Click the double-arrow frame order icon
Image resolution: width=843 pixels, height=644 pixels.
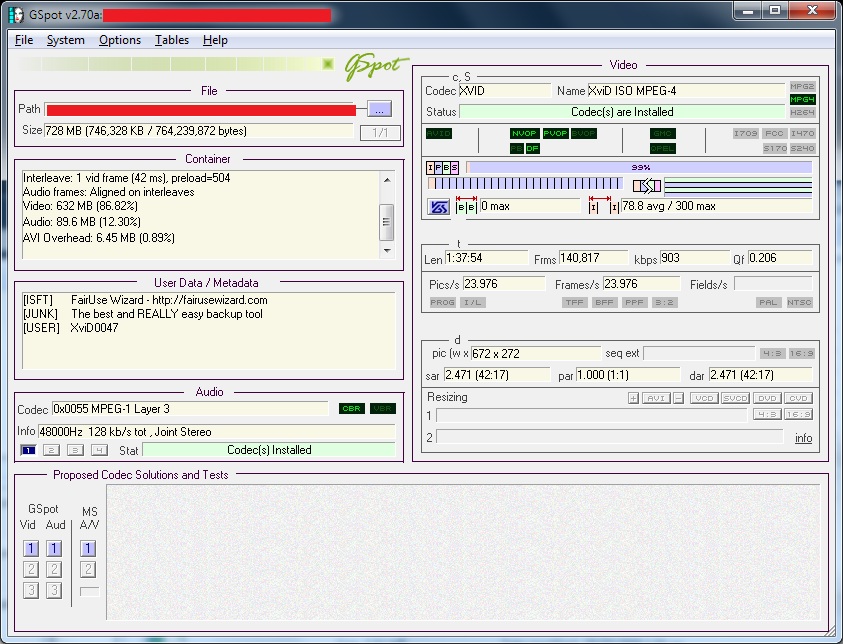[647, 186]
